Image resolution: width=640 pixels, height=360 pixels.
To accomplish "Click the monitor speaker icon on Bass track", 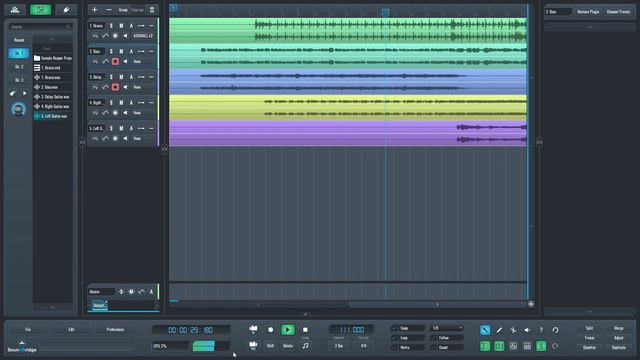I will tap(125, 62).
